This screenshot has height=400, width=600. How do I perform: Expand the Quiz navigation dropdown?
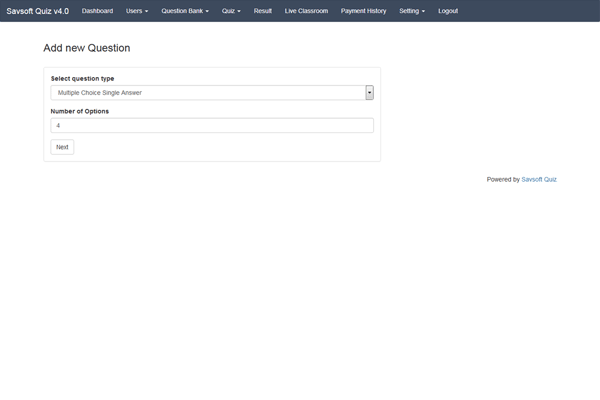coord(231,11)
